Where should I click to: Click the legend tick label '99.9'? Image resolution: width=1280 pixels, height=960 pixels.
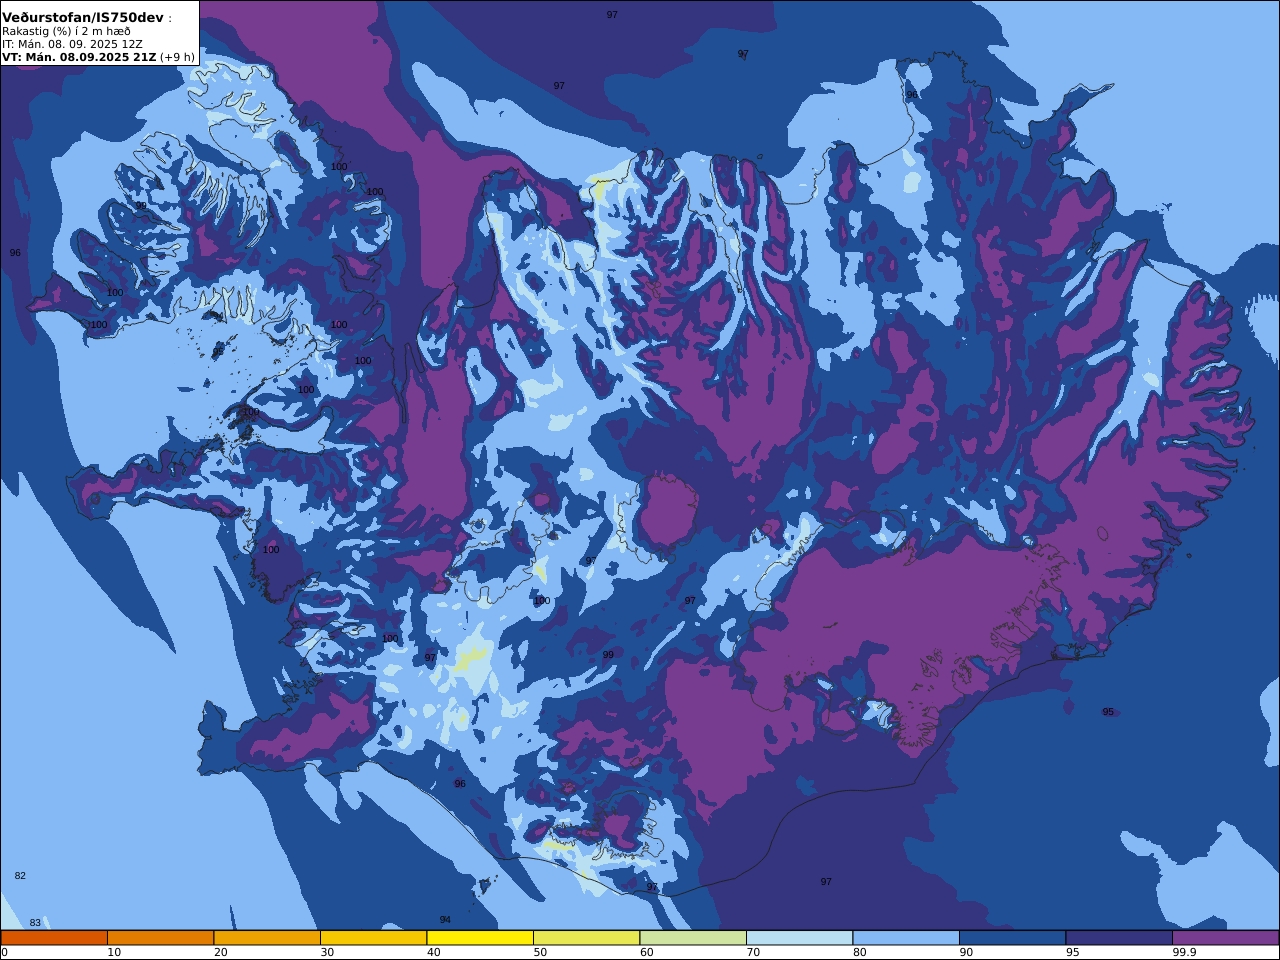[1184, 952]
